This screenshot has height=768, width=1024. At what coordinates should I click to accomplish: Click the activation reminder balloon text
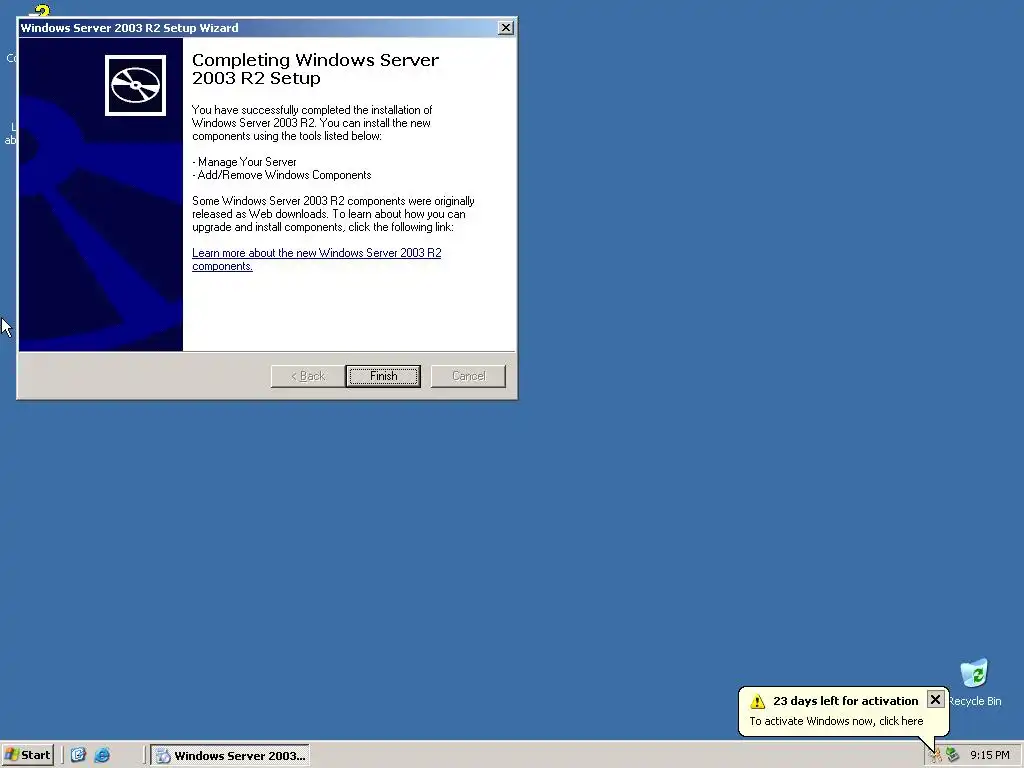[x=836, y=721]
